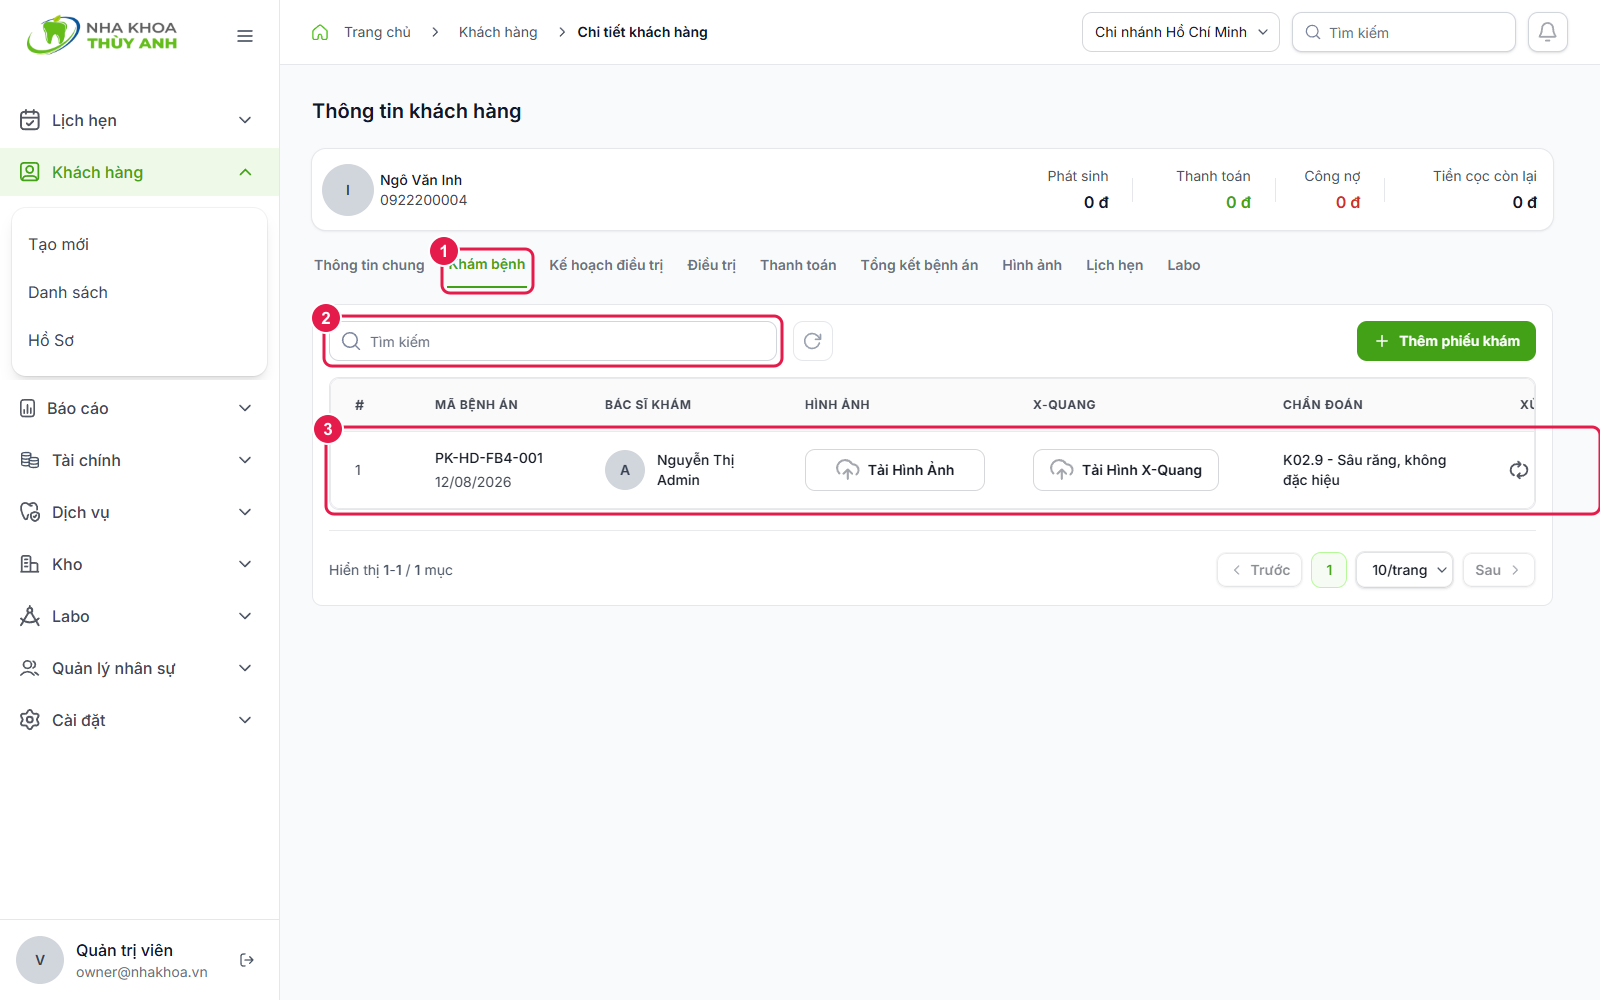
Task: Select Danh sách in the sidebar
Action: 67,292
